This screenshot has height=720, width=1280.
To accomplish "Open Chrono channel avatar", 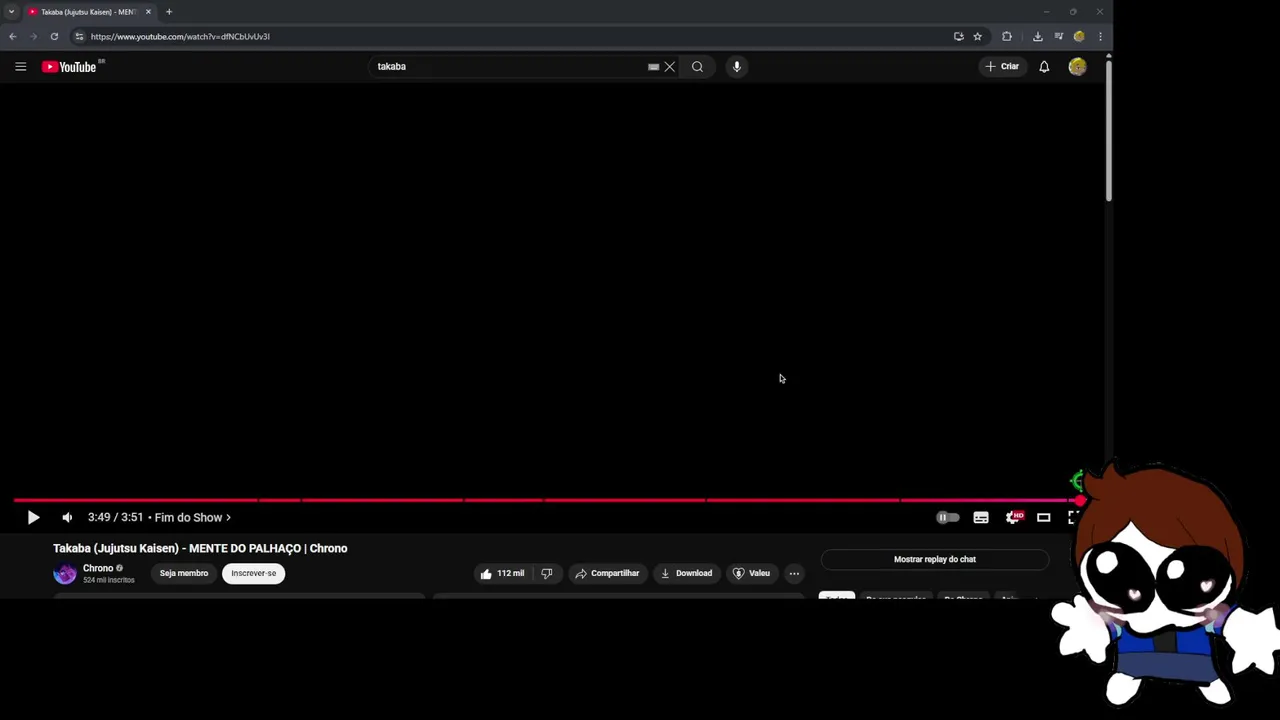I will click(x=65, y=574).
